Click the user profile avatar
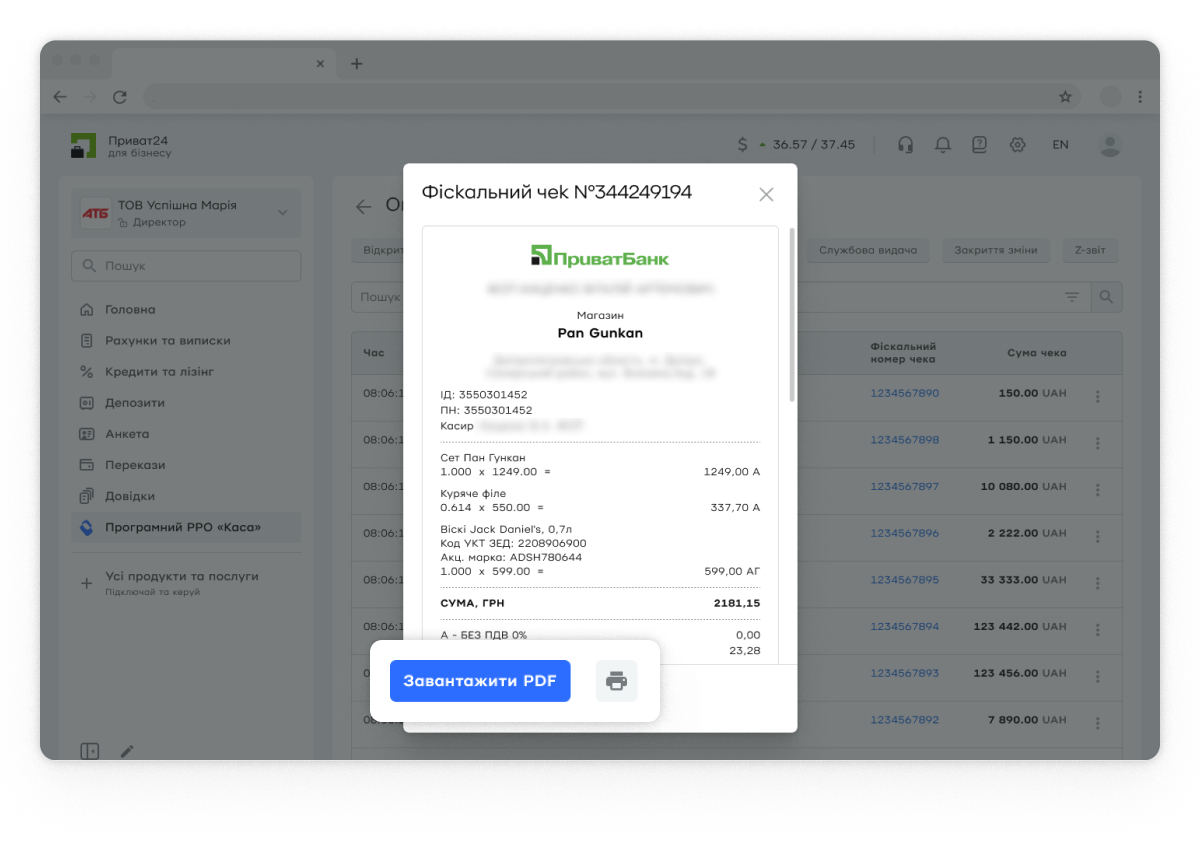 pyautogui.click(x=1110, y=145)
